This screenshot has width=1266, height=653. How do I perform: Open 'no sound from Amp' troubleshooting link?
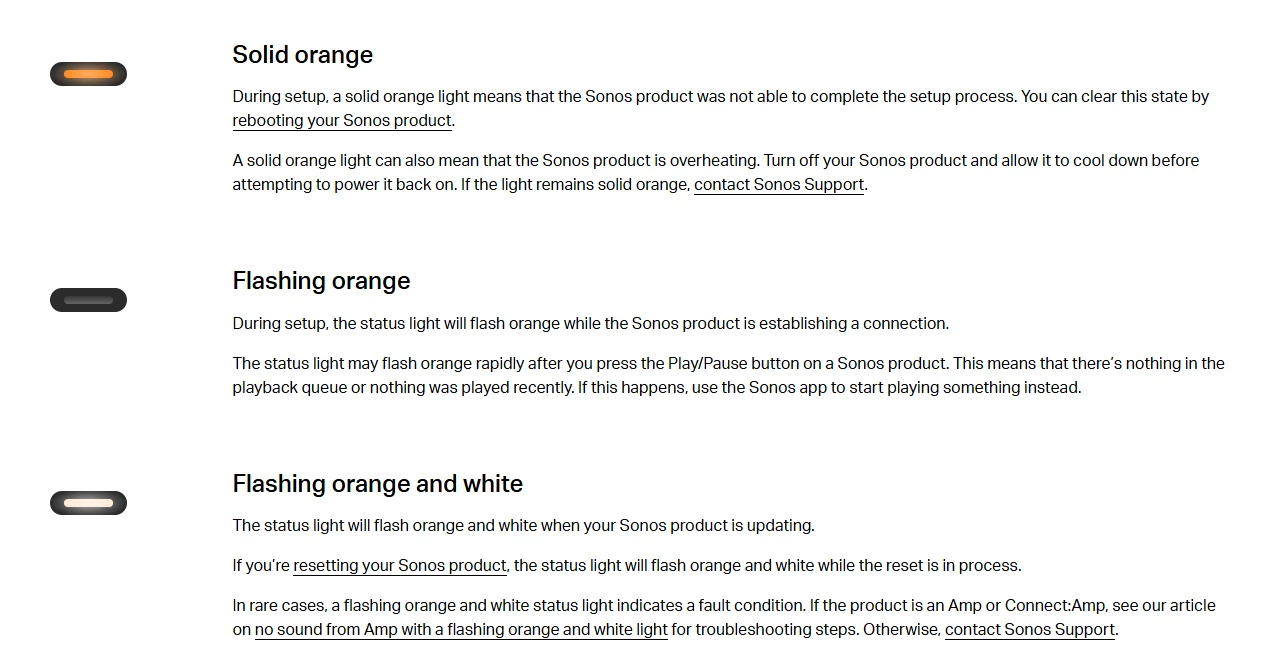tap(461, 630)
